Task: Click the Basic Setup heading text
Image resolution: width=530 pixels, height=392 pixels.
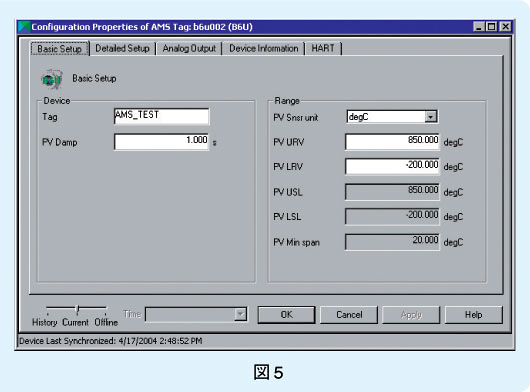Action: 94,78
